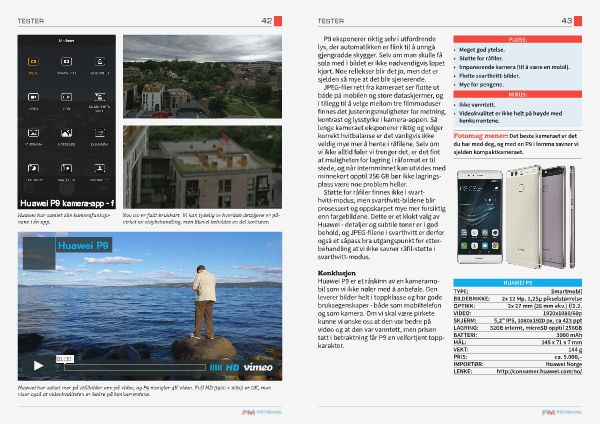Click the "Støtte for råfiler." bullet
The width and height of the screenshot is (600, 424).
click(x=481, y=59)
